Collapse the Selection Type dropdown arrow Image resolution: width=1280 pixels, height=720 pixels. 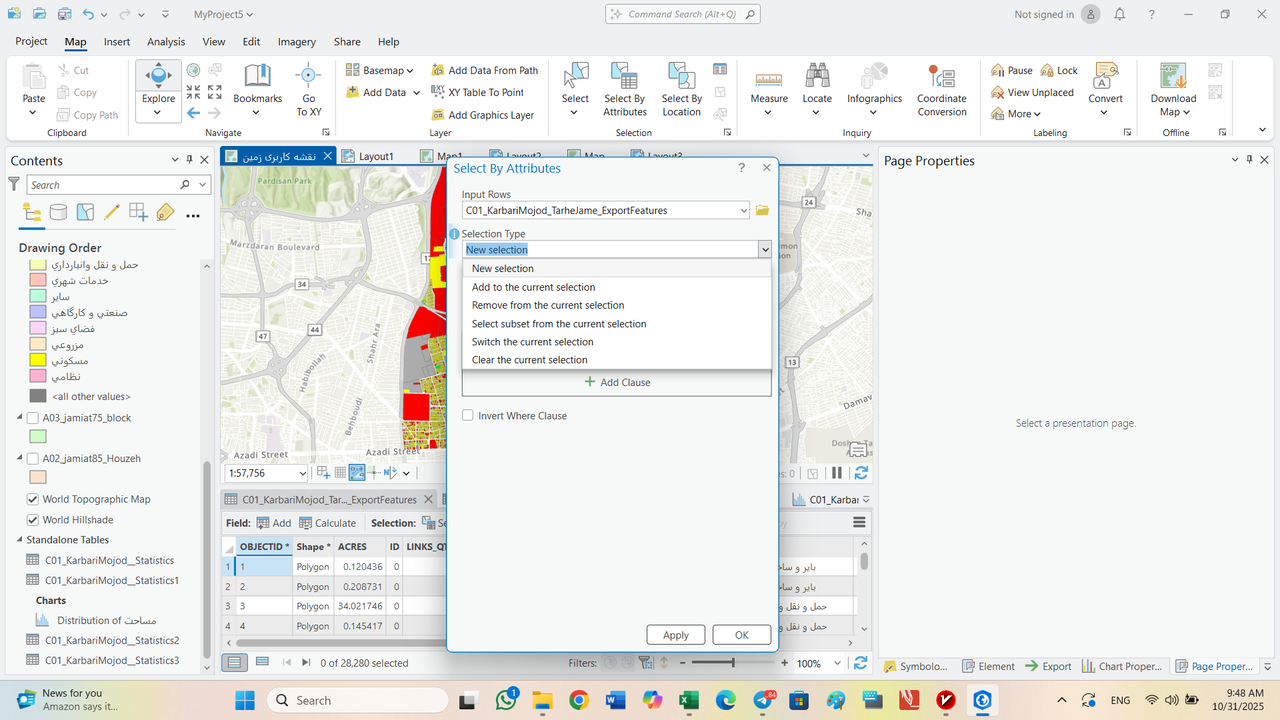coord(764,250)
